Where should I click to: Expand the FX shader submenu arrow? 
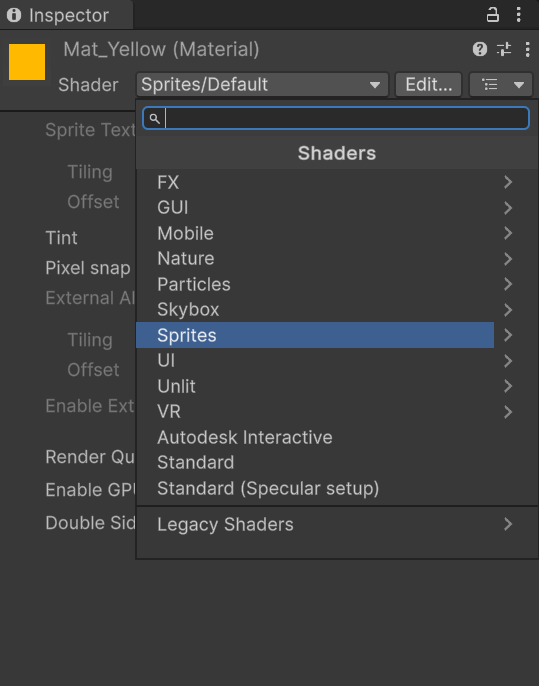[508, 182]
